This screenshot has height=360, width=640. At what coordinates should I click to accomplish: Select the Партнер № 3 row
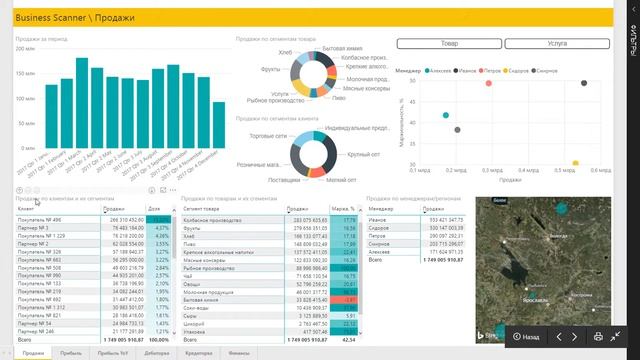[x=94, y=228]
